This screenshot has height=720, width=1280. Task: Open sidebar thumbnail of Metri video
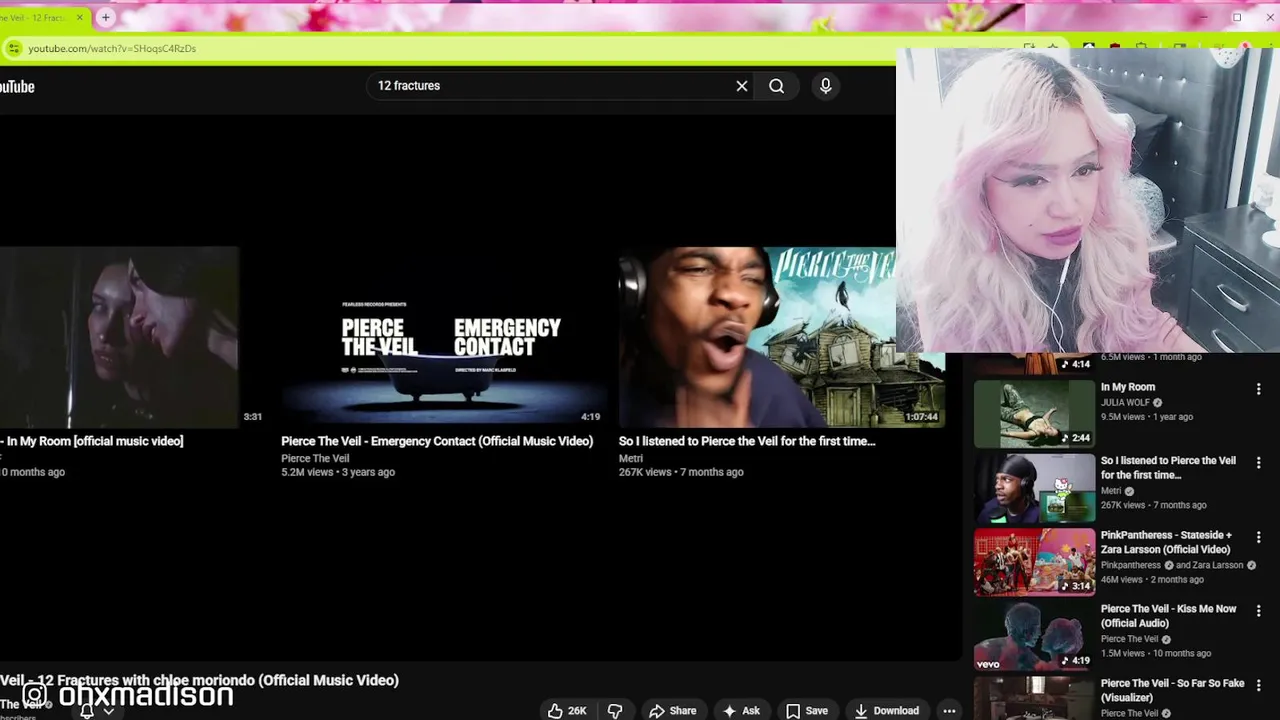(x=1035, y=488)
